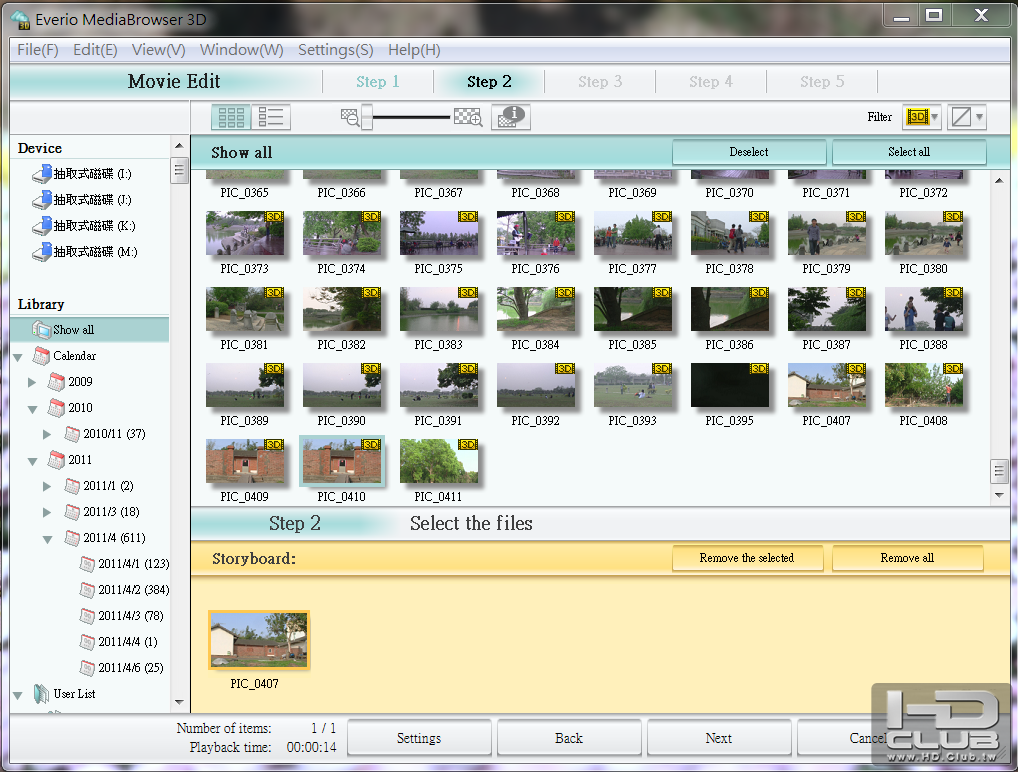Image resolution: width=1018 pixels, height=772 pixels.
Task: Open the Settings(S) menu
Action: point(335,50)
